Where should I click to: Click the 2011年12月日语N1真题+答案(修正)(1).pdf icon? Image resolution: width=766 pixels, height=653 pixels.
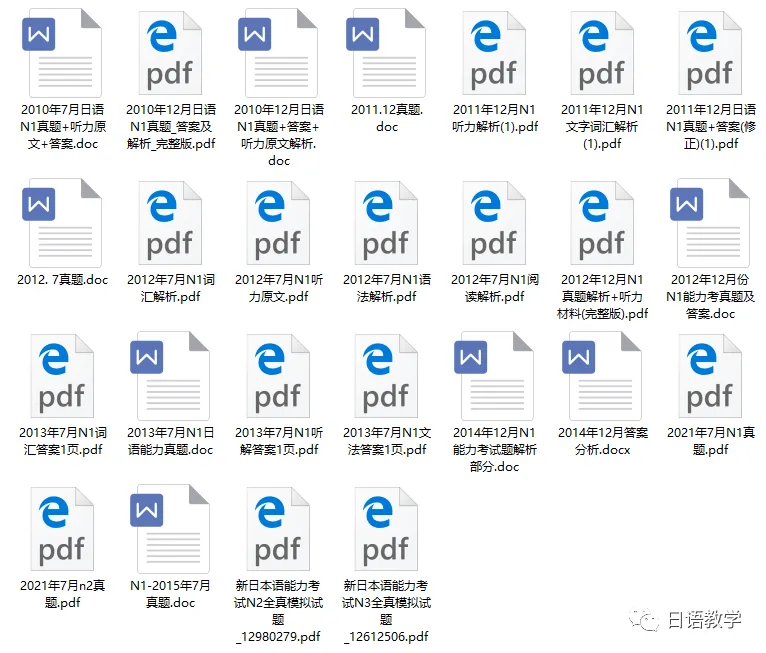coord(710,53)
